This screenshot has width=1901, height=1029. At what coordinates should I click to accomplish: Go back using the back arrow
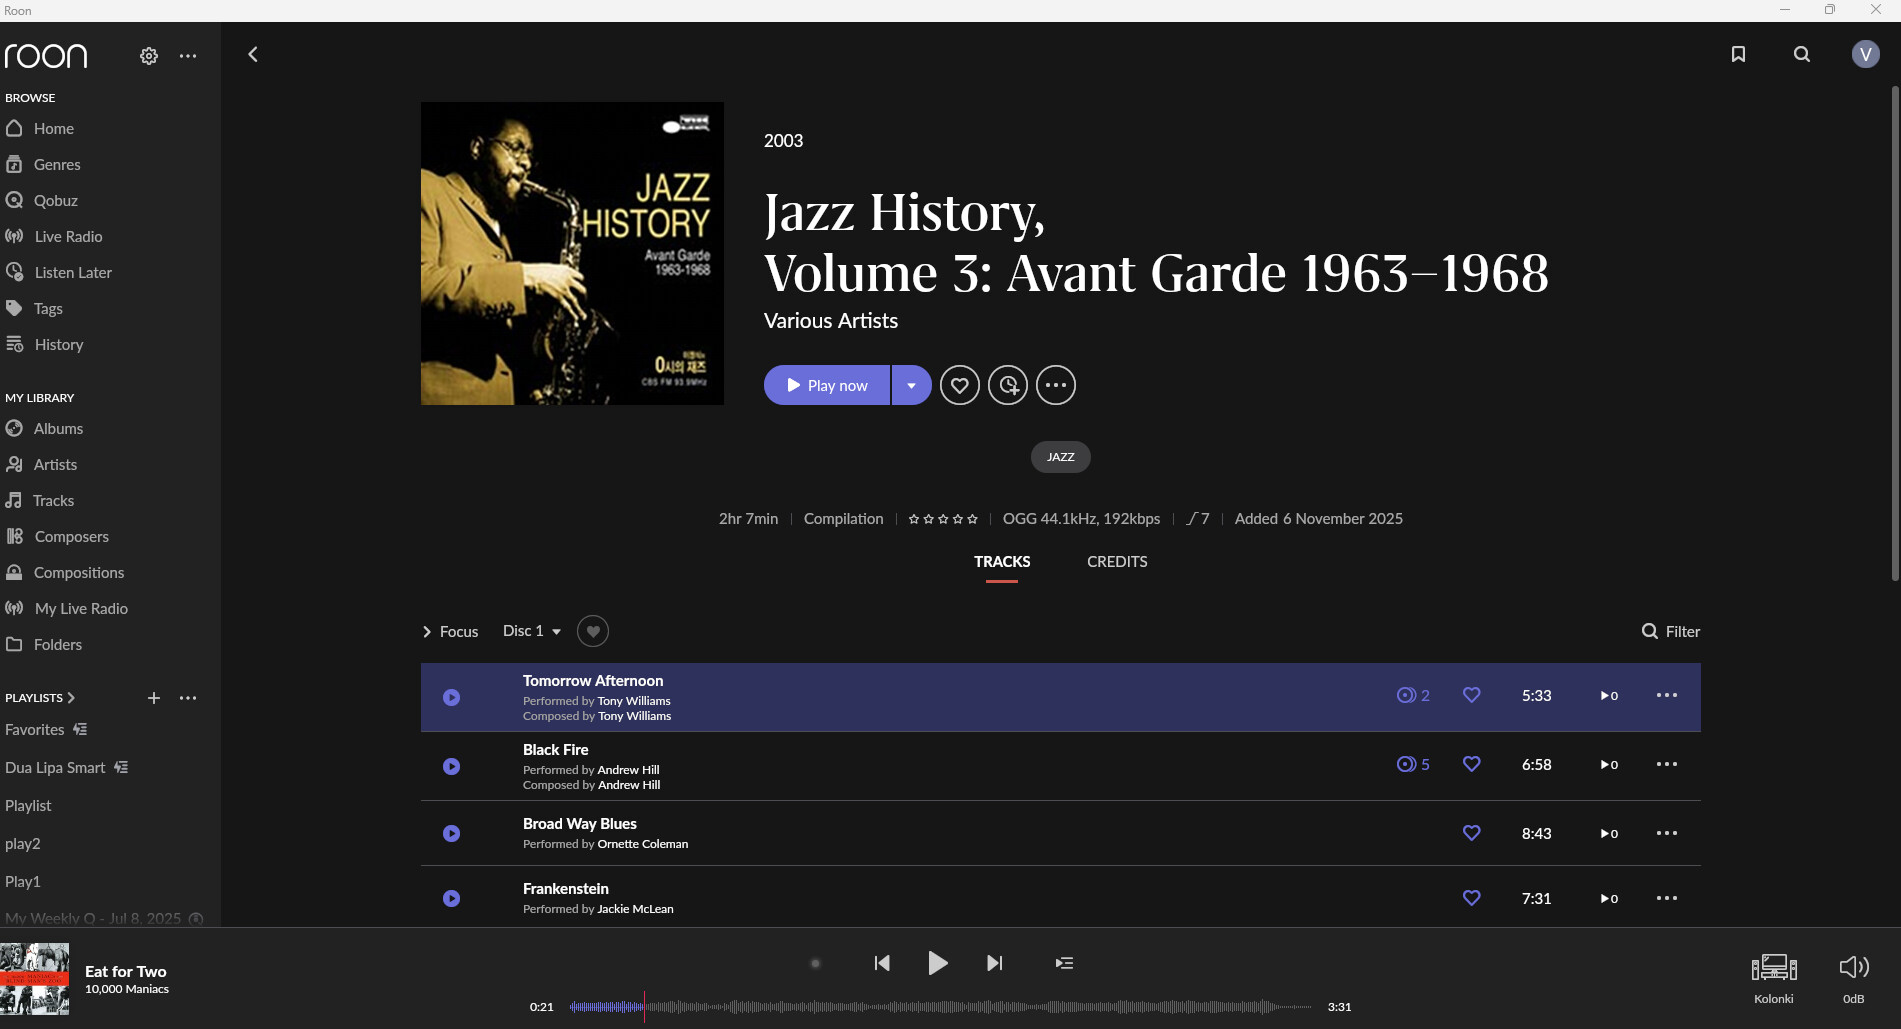pos(253,55)
